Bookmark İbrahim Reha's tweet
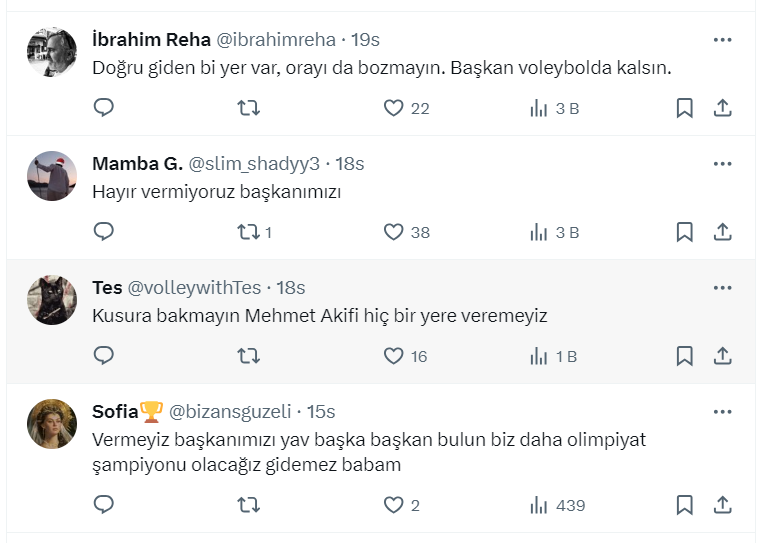This screenshot has height=543, width=769. pyautogui.click(x=684, y=108)
